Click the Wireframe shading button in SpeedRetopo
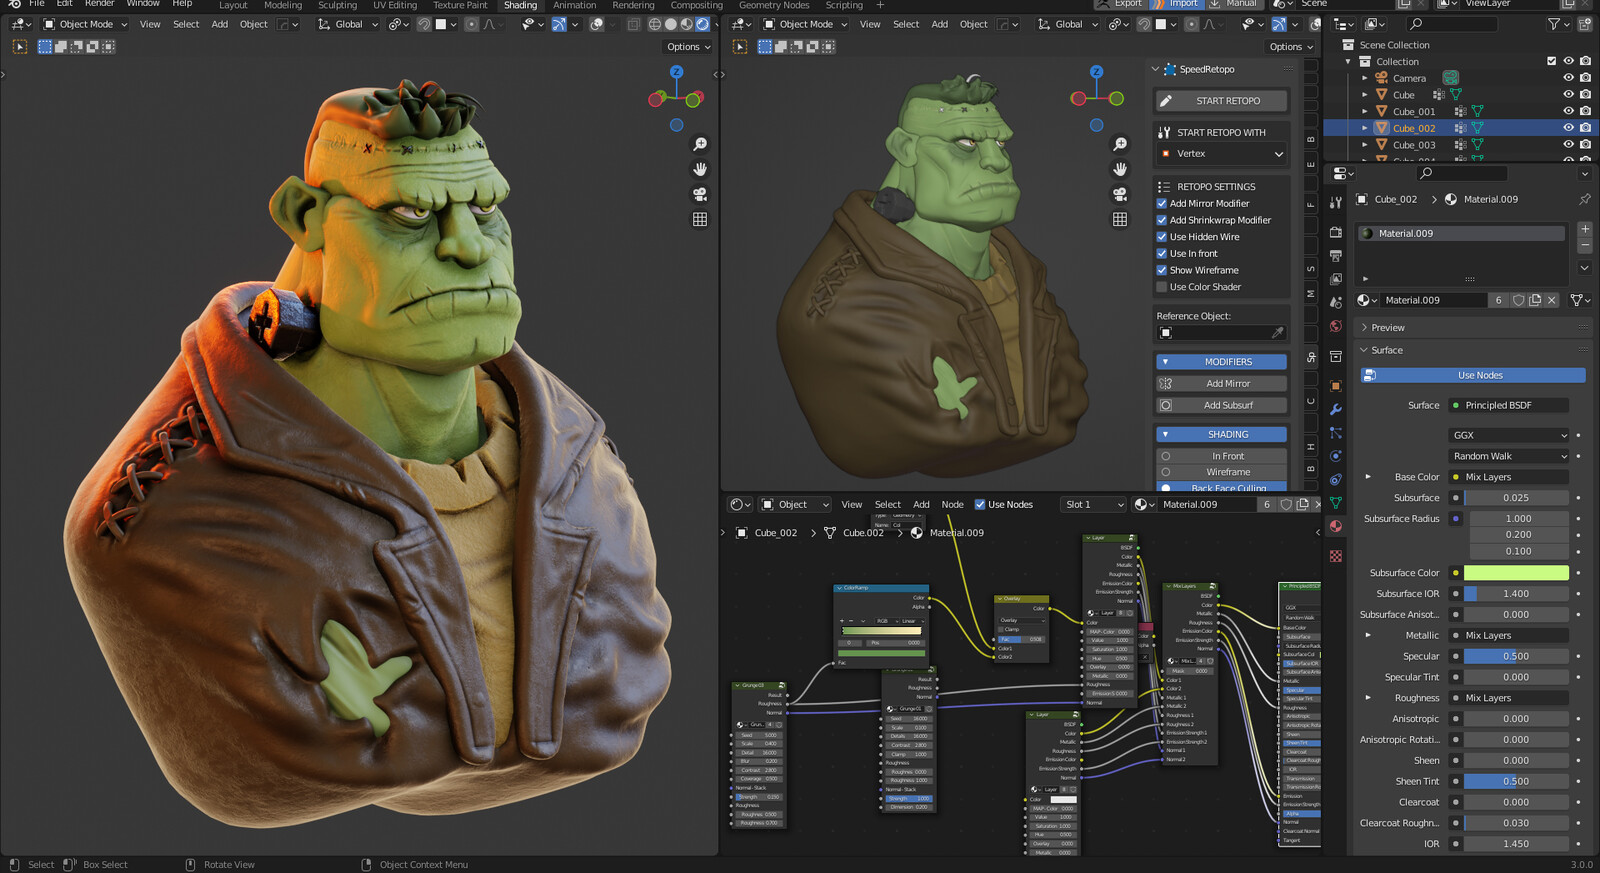Viewport: 1600px width, 873px height. [1221, 472]
